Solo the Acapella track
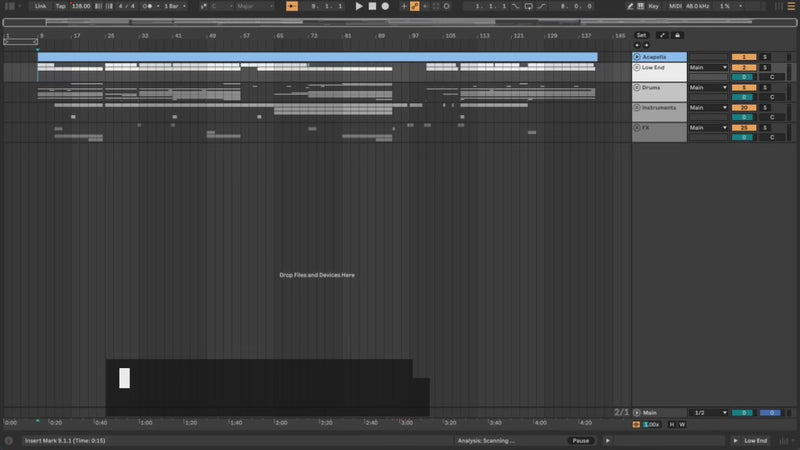This screenshot has width=800, height=450. click(765, 57)
